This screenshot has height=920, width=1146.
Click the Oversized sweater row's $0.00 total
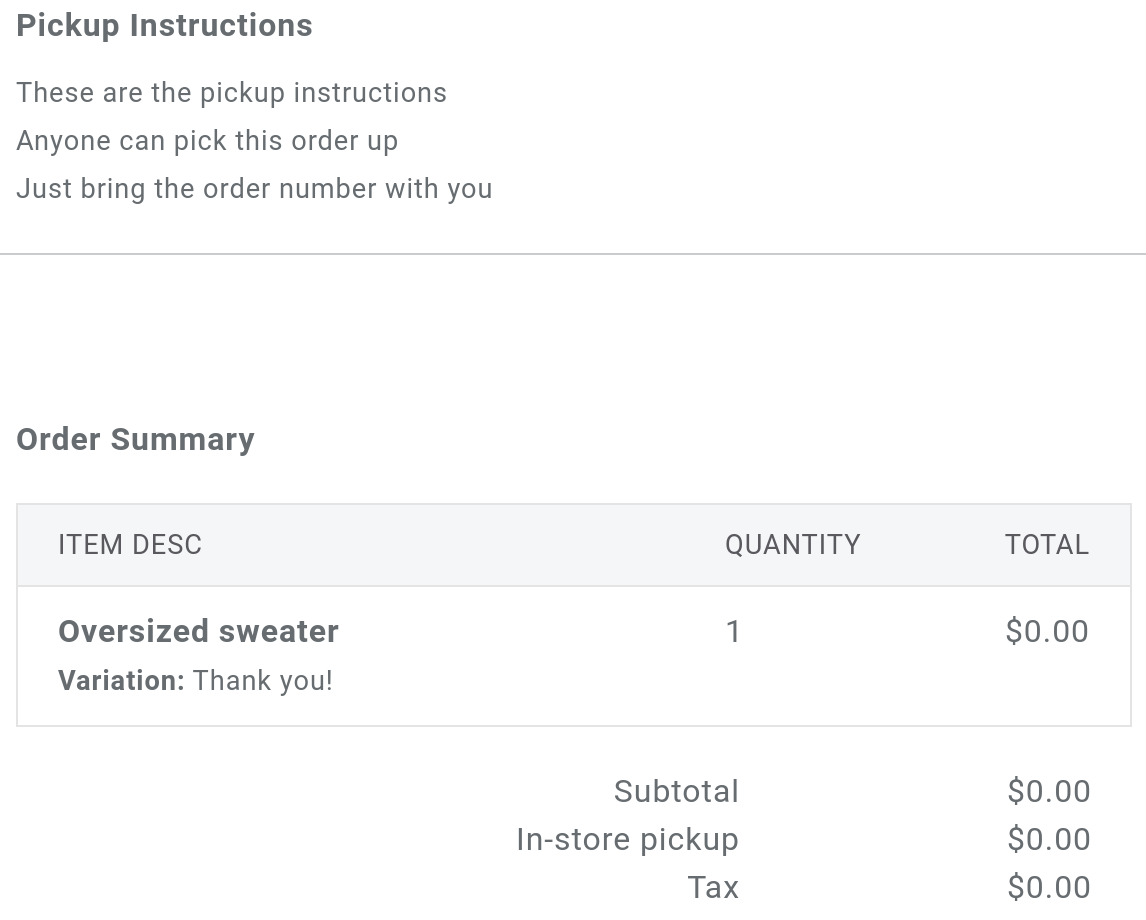[1046, 632]
